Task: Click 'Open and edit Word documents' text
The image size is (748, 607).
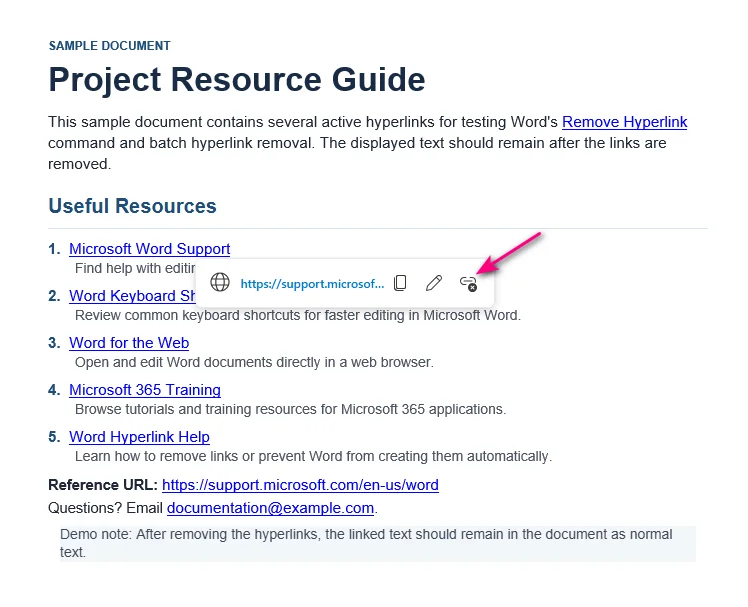Action: pyautogui.click(x=254, y=363)
